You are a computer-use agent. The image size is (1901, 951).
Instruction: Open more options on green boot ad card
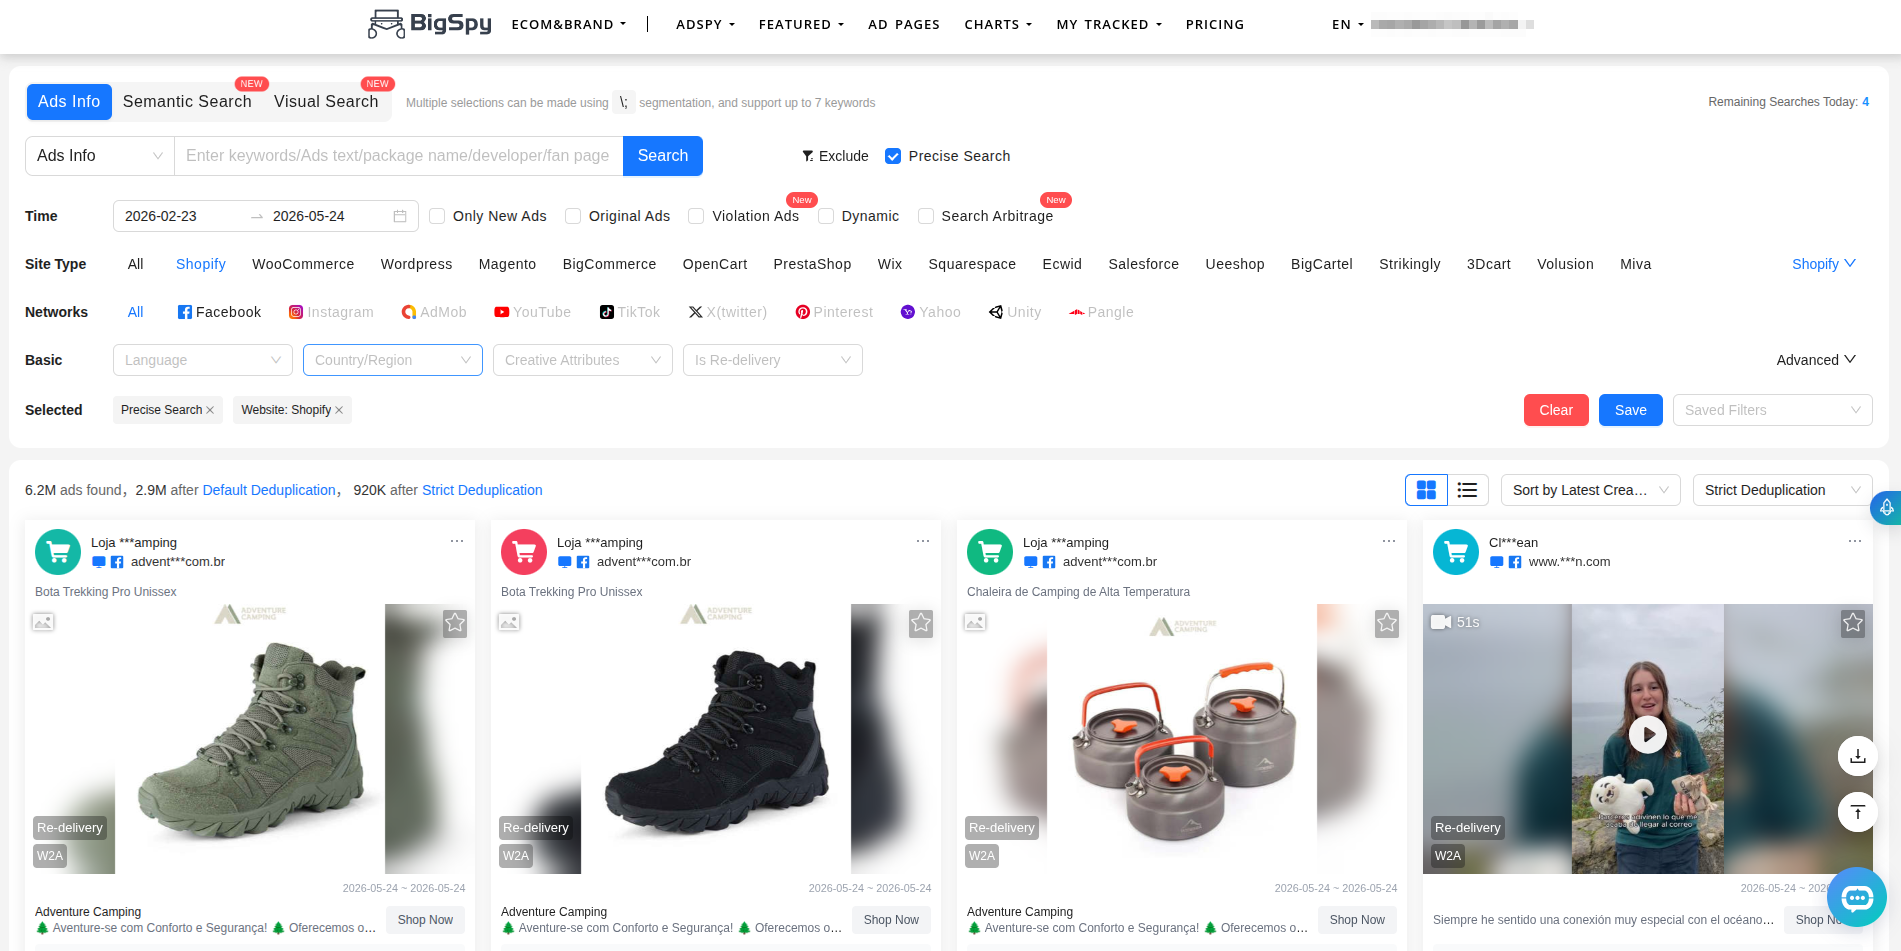click(x=457, y=541)
